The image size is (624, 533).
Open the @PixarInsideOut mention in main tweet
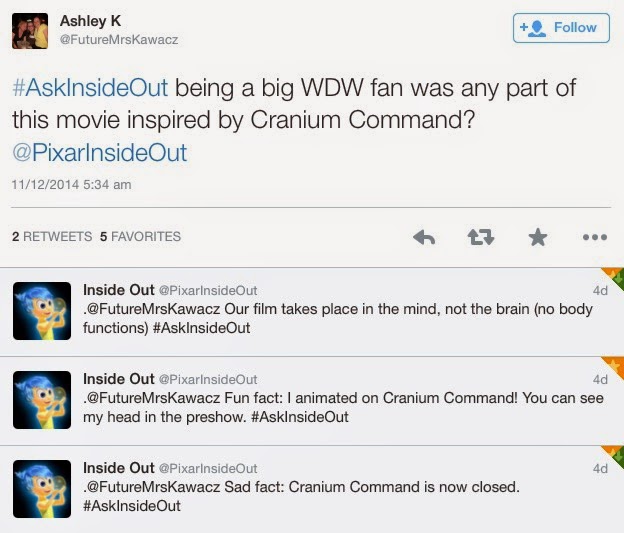99,153
